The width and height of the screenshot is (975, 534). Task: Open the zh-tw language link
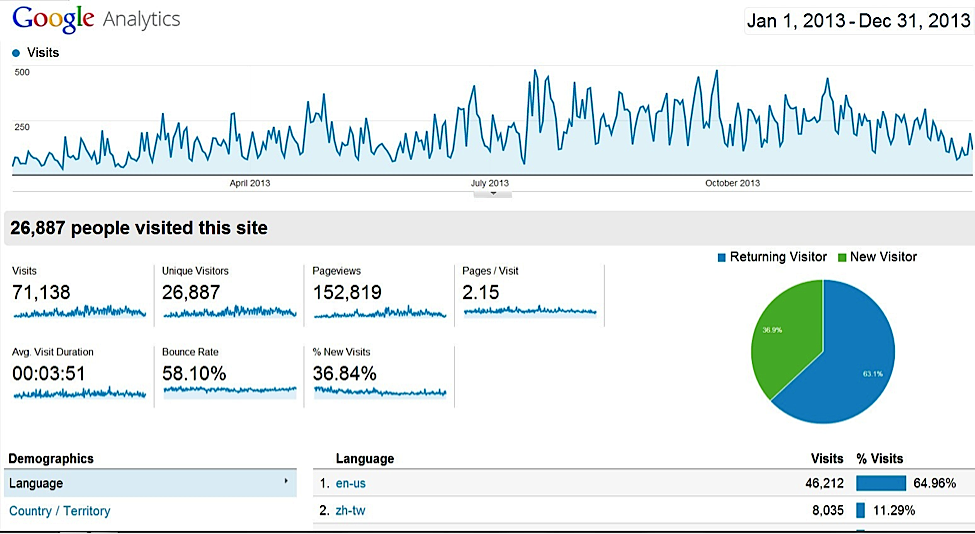point(349,511)
